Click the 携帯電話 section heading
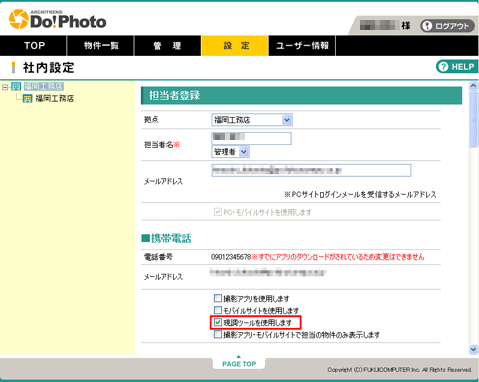Image resolution: width=479 pixels, height=382 pixels. coord(166,238)
